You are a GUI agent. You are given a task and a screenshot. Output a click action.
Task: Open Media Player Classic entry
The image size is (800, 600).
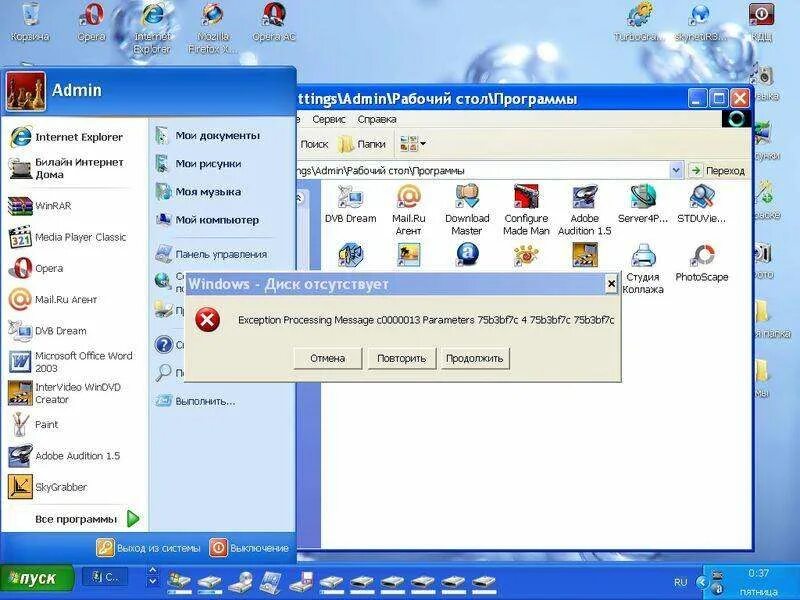coord(67,237)
